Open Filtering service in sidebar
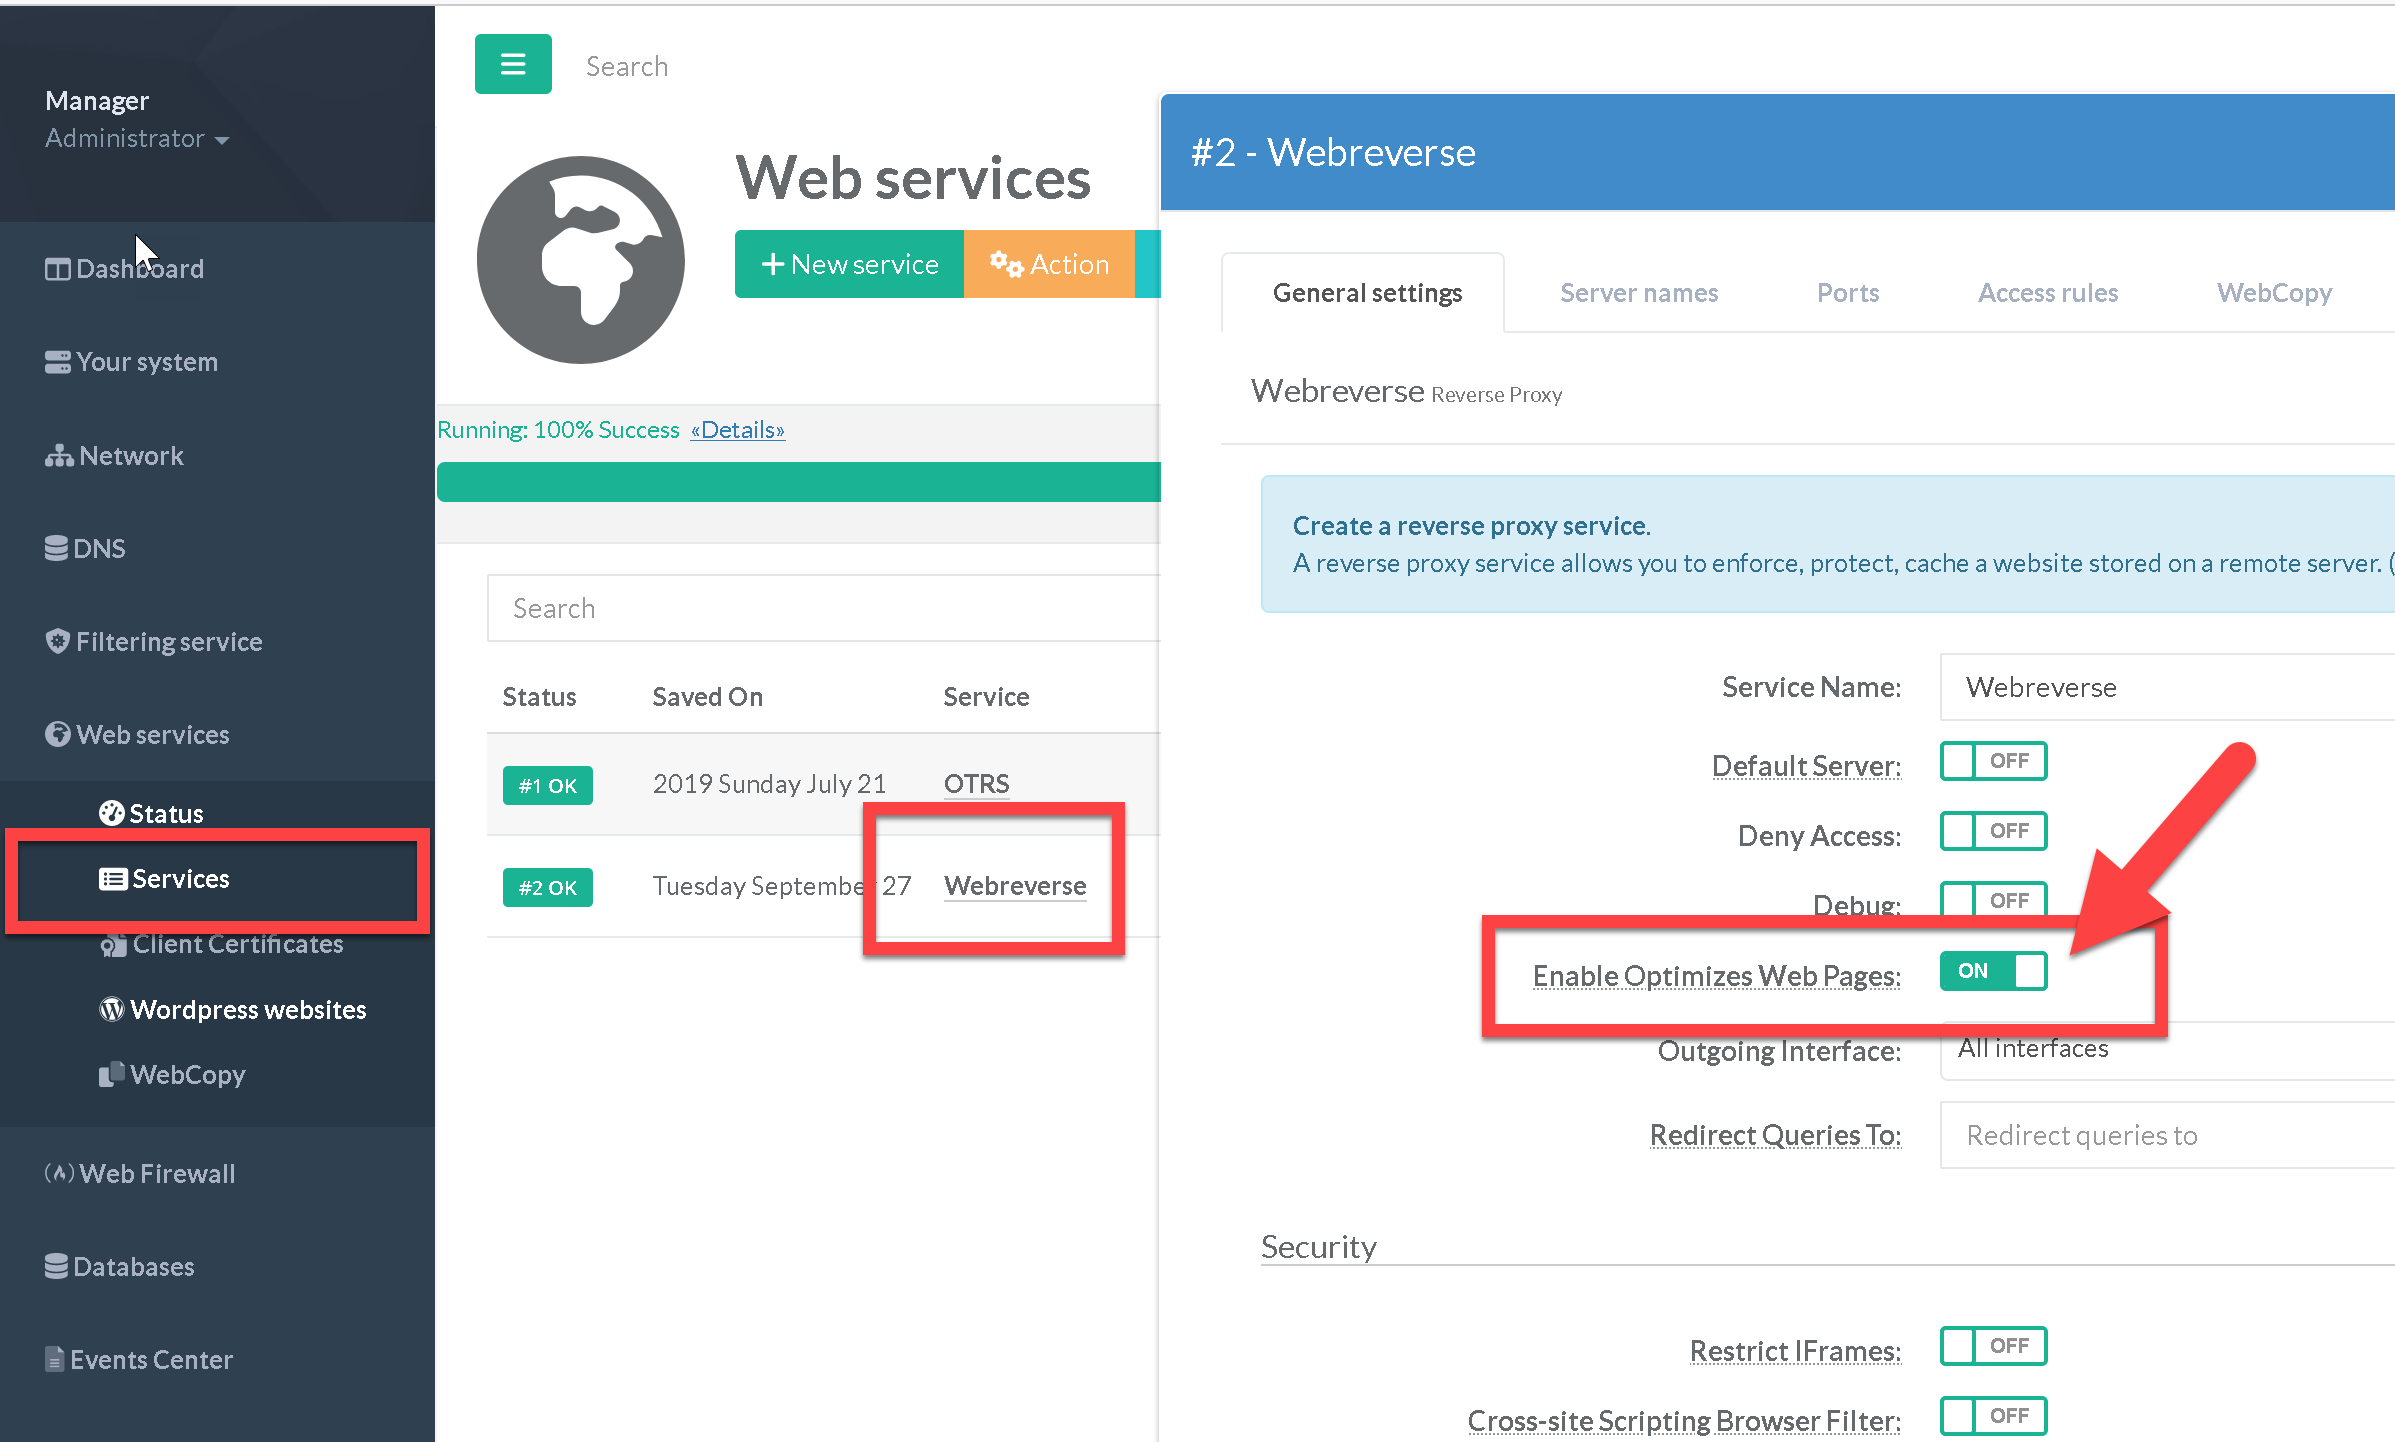The image size is (2395, 1442). coord(154,642)
